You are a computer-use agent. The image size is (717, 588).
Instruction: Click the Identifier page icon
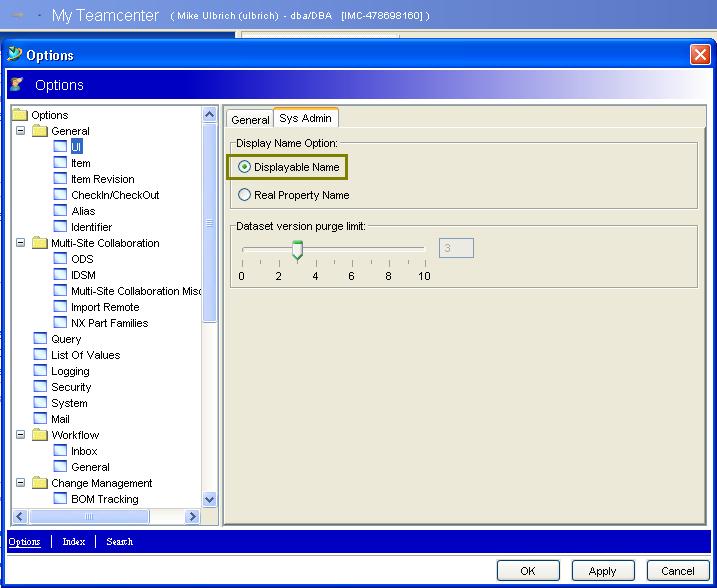60,226
